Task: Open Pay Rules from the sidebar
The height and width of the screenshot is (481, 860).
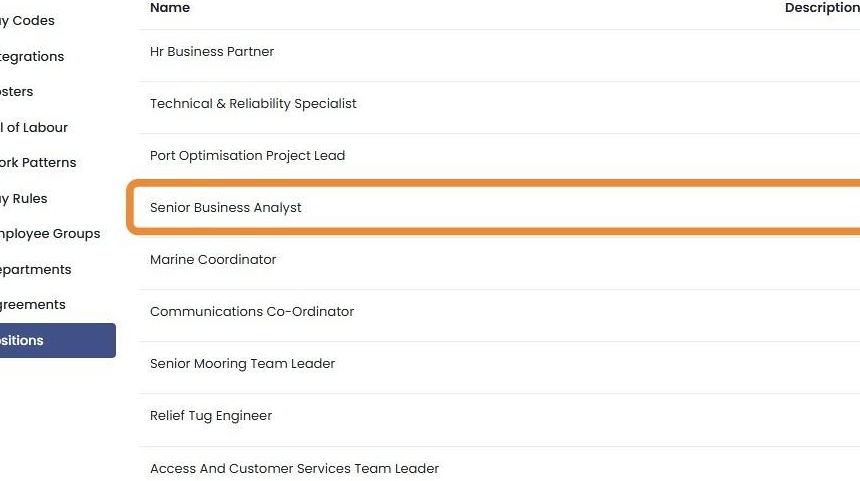Action: [24, 199]
